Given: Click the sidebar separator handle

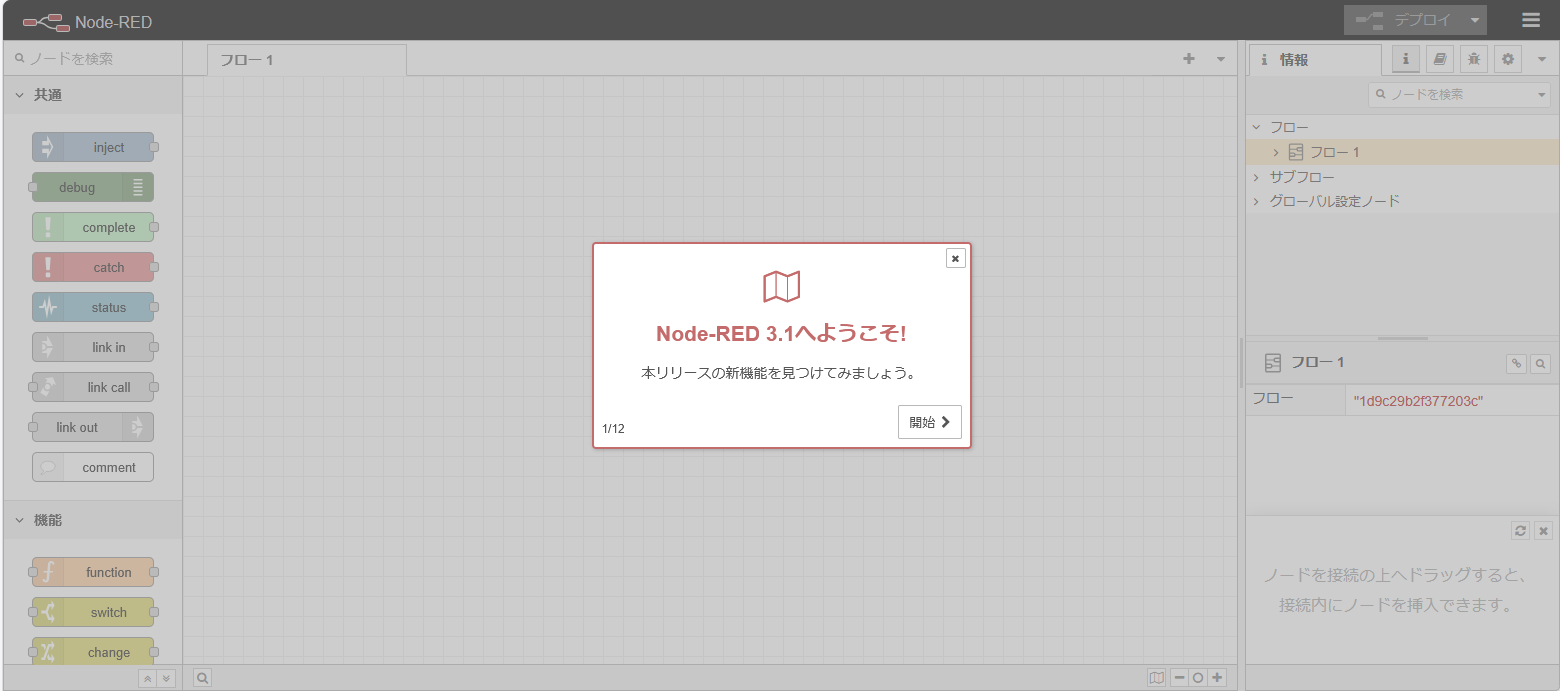Looking at the screenshot, I should [1241, 362].
